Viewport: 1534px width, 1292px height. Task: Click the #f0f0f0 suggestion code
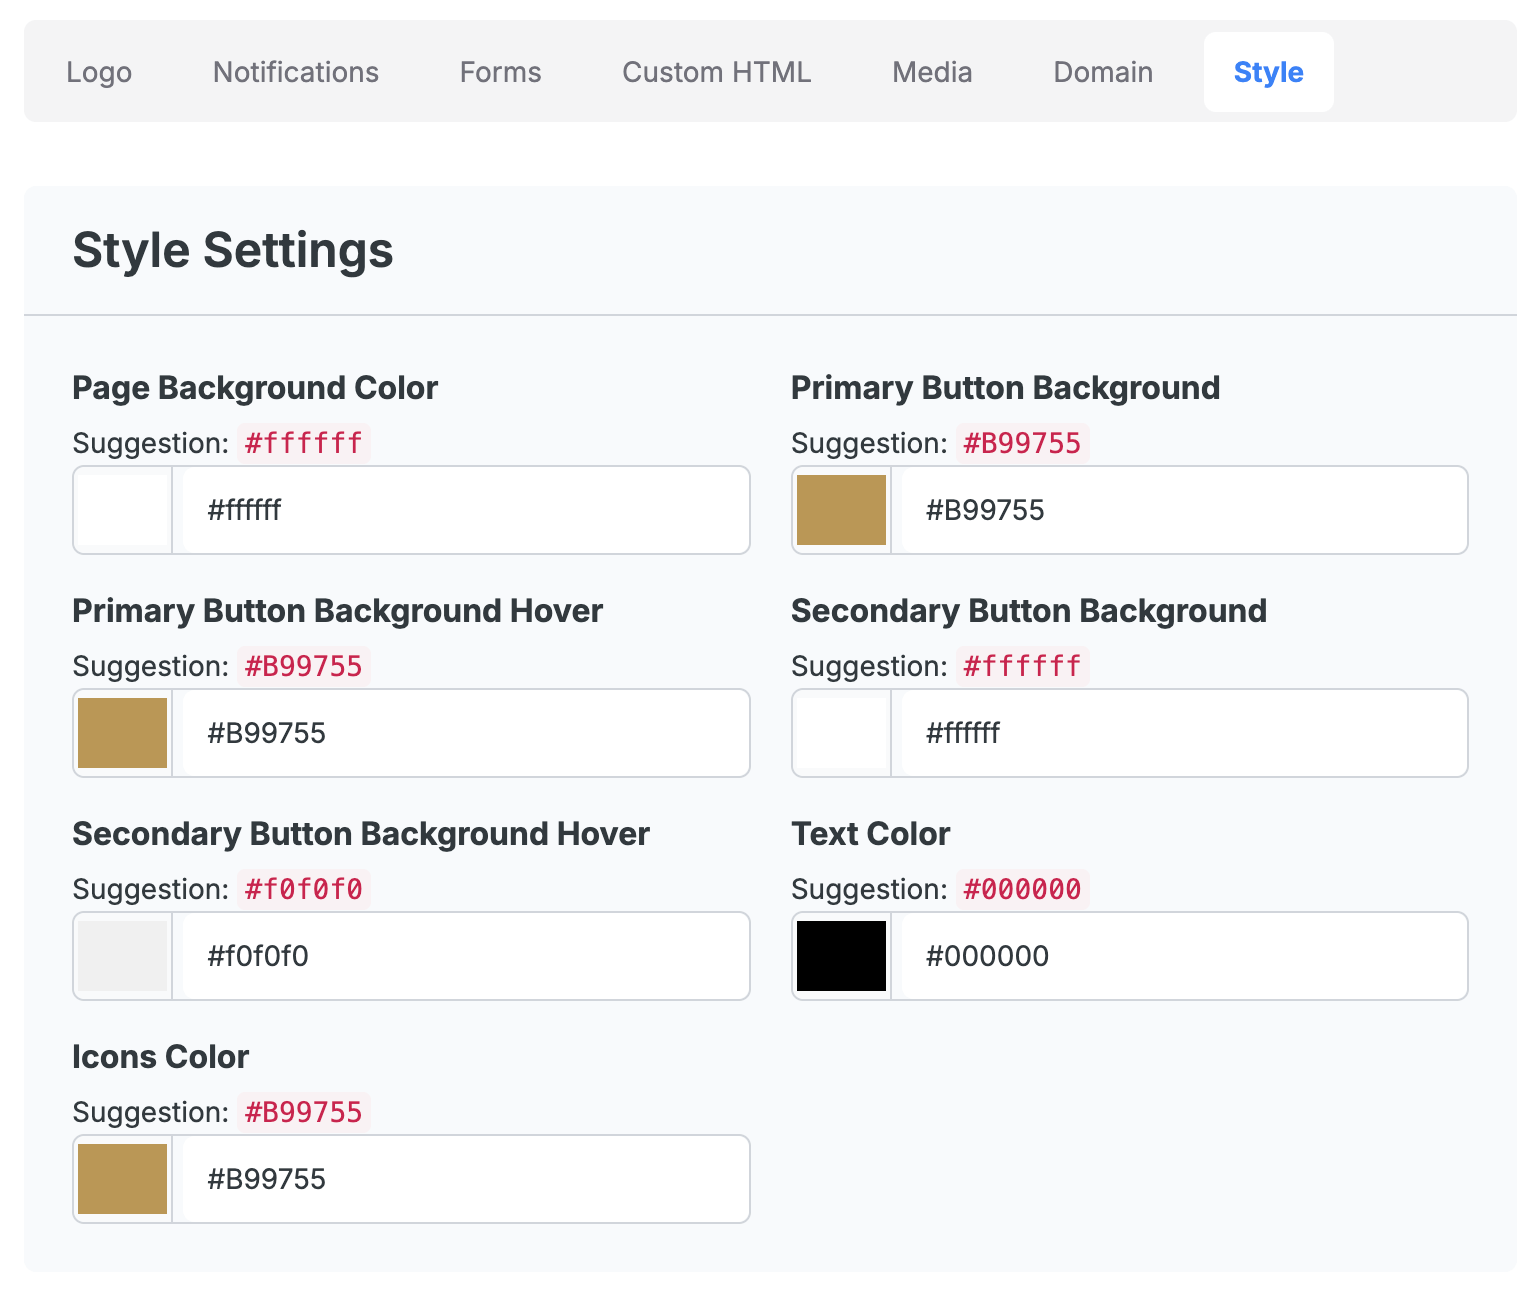(x=304, y=889)
